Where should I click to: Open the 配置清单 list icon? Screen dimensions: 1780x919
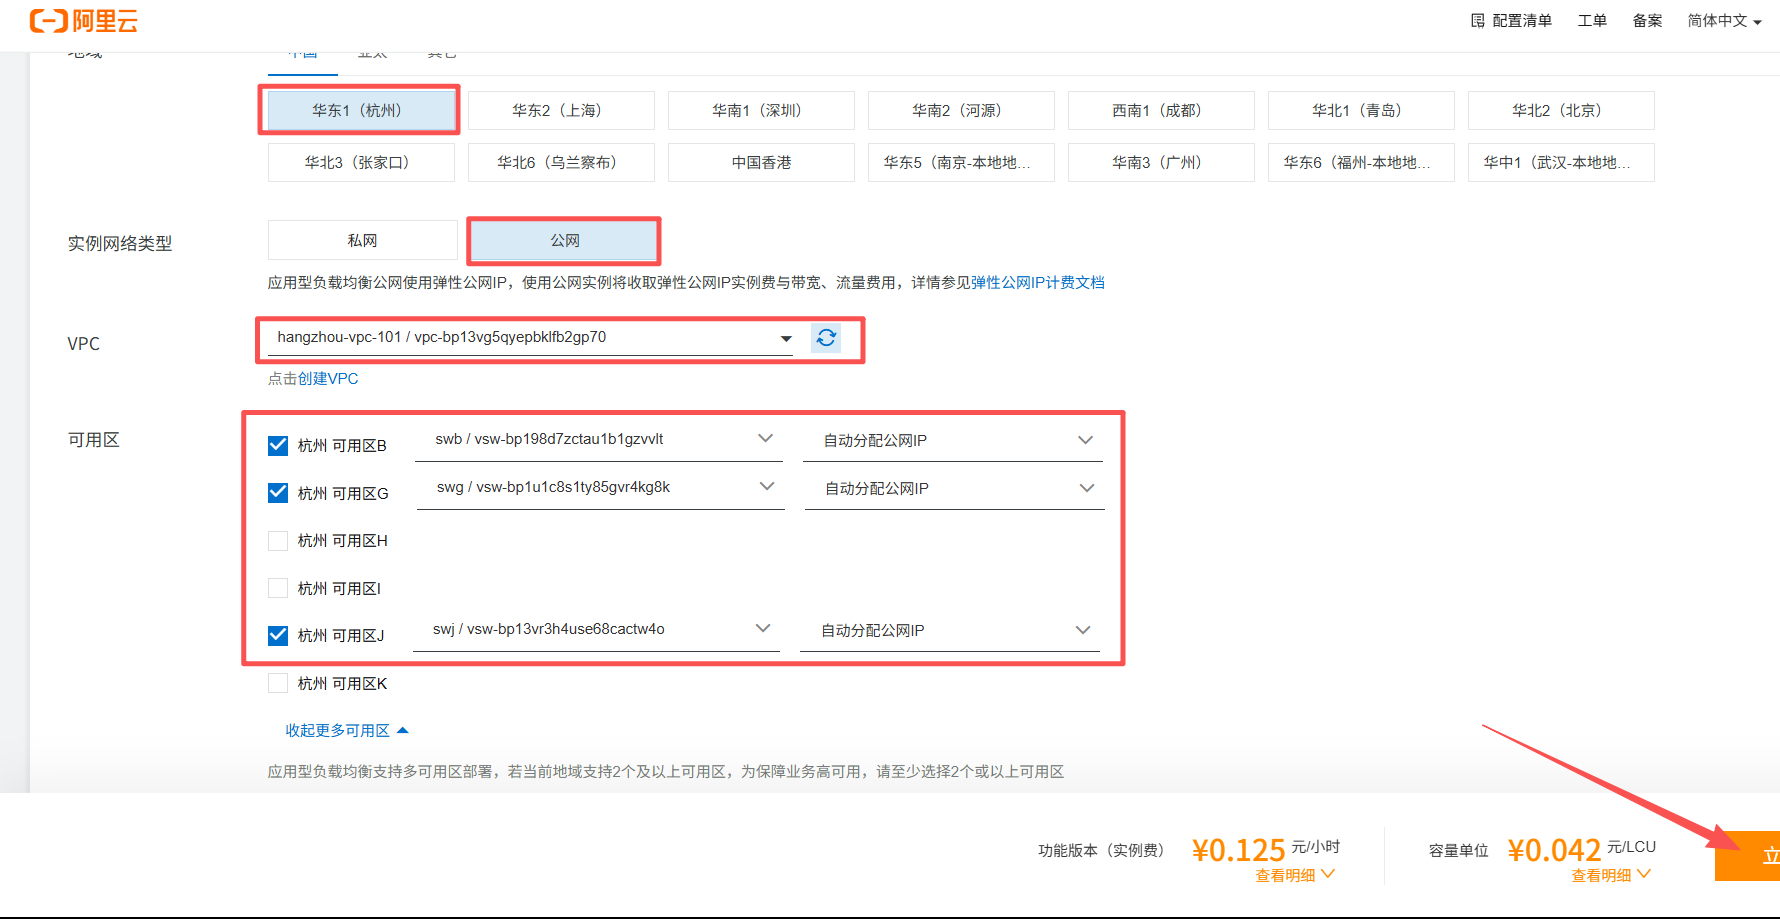(1478, 21)
